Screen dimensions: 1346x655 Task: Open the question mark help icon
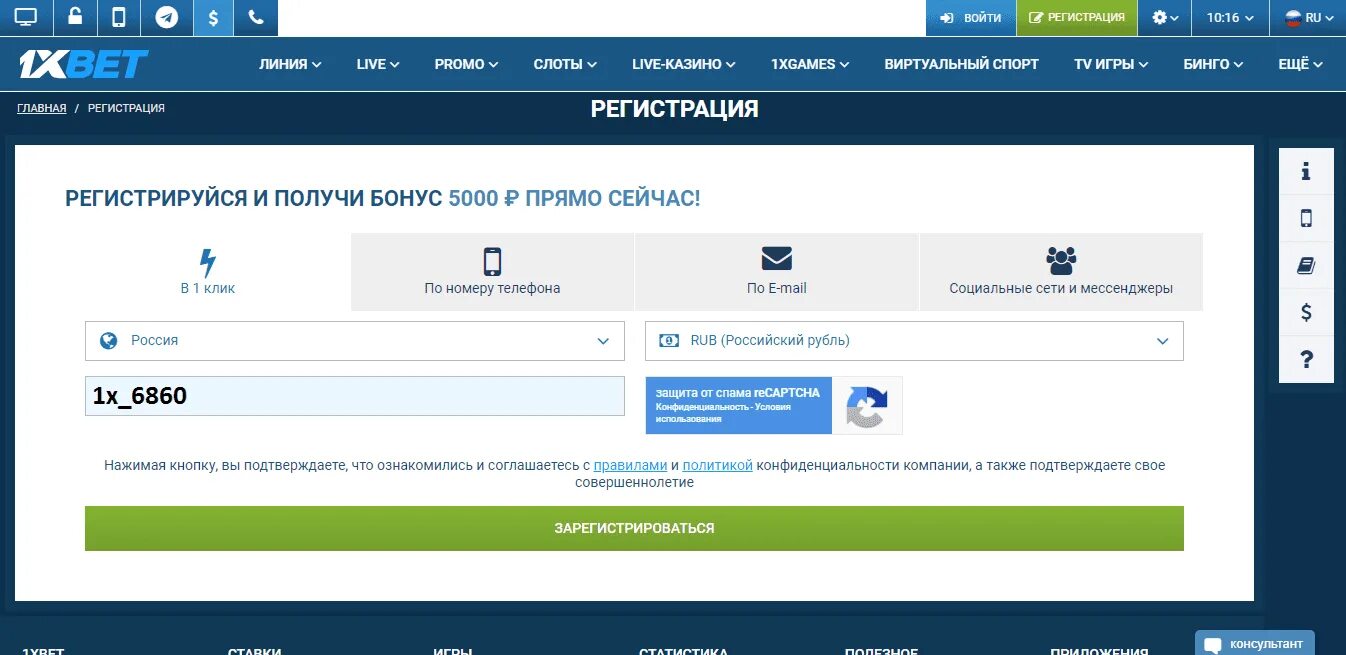point(1306,359)
